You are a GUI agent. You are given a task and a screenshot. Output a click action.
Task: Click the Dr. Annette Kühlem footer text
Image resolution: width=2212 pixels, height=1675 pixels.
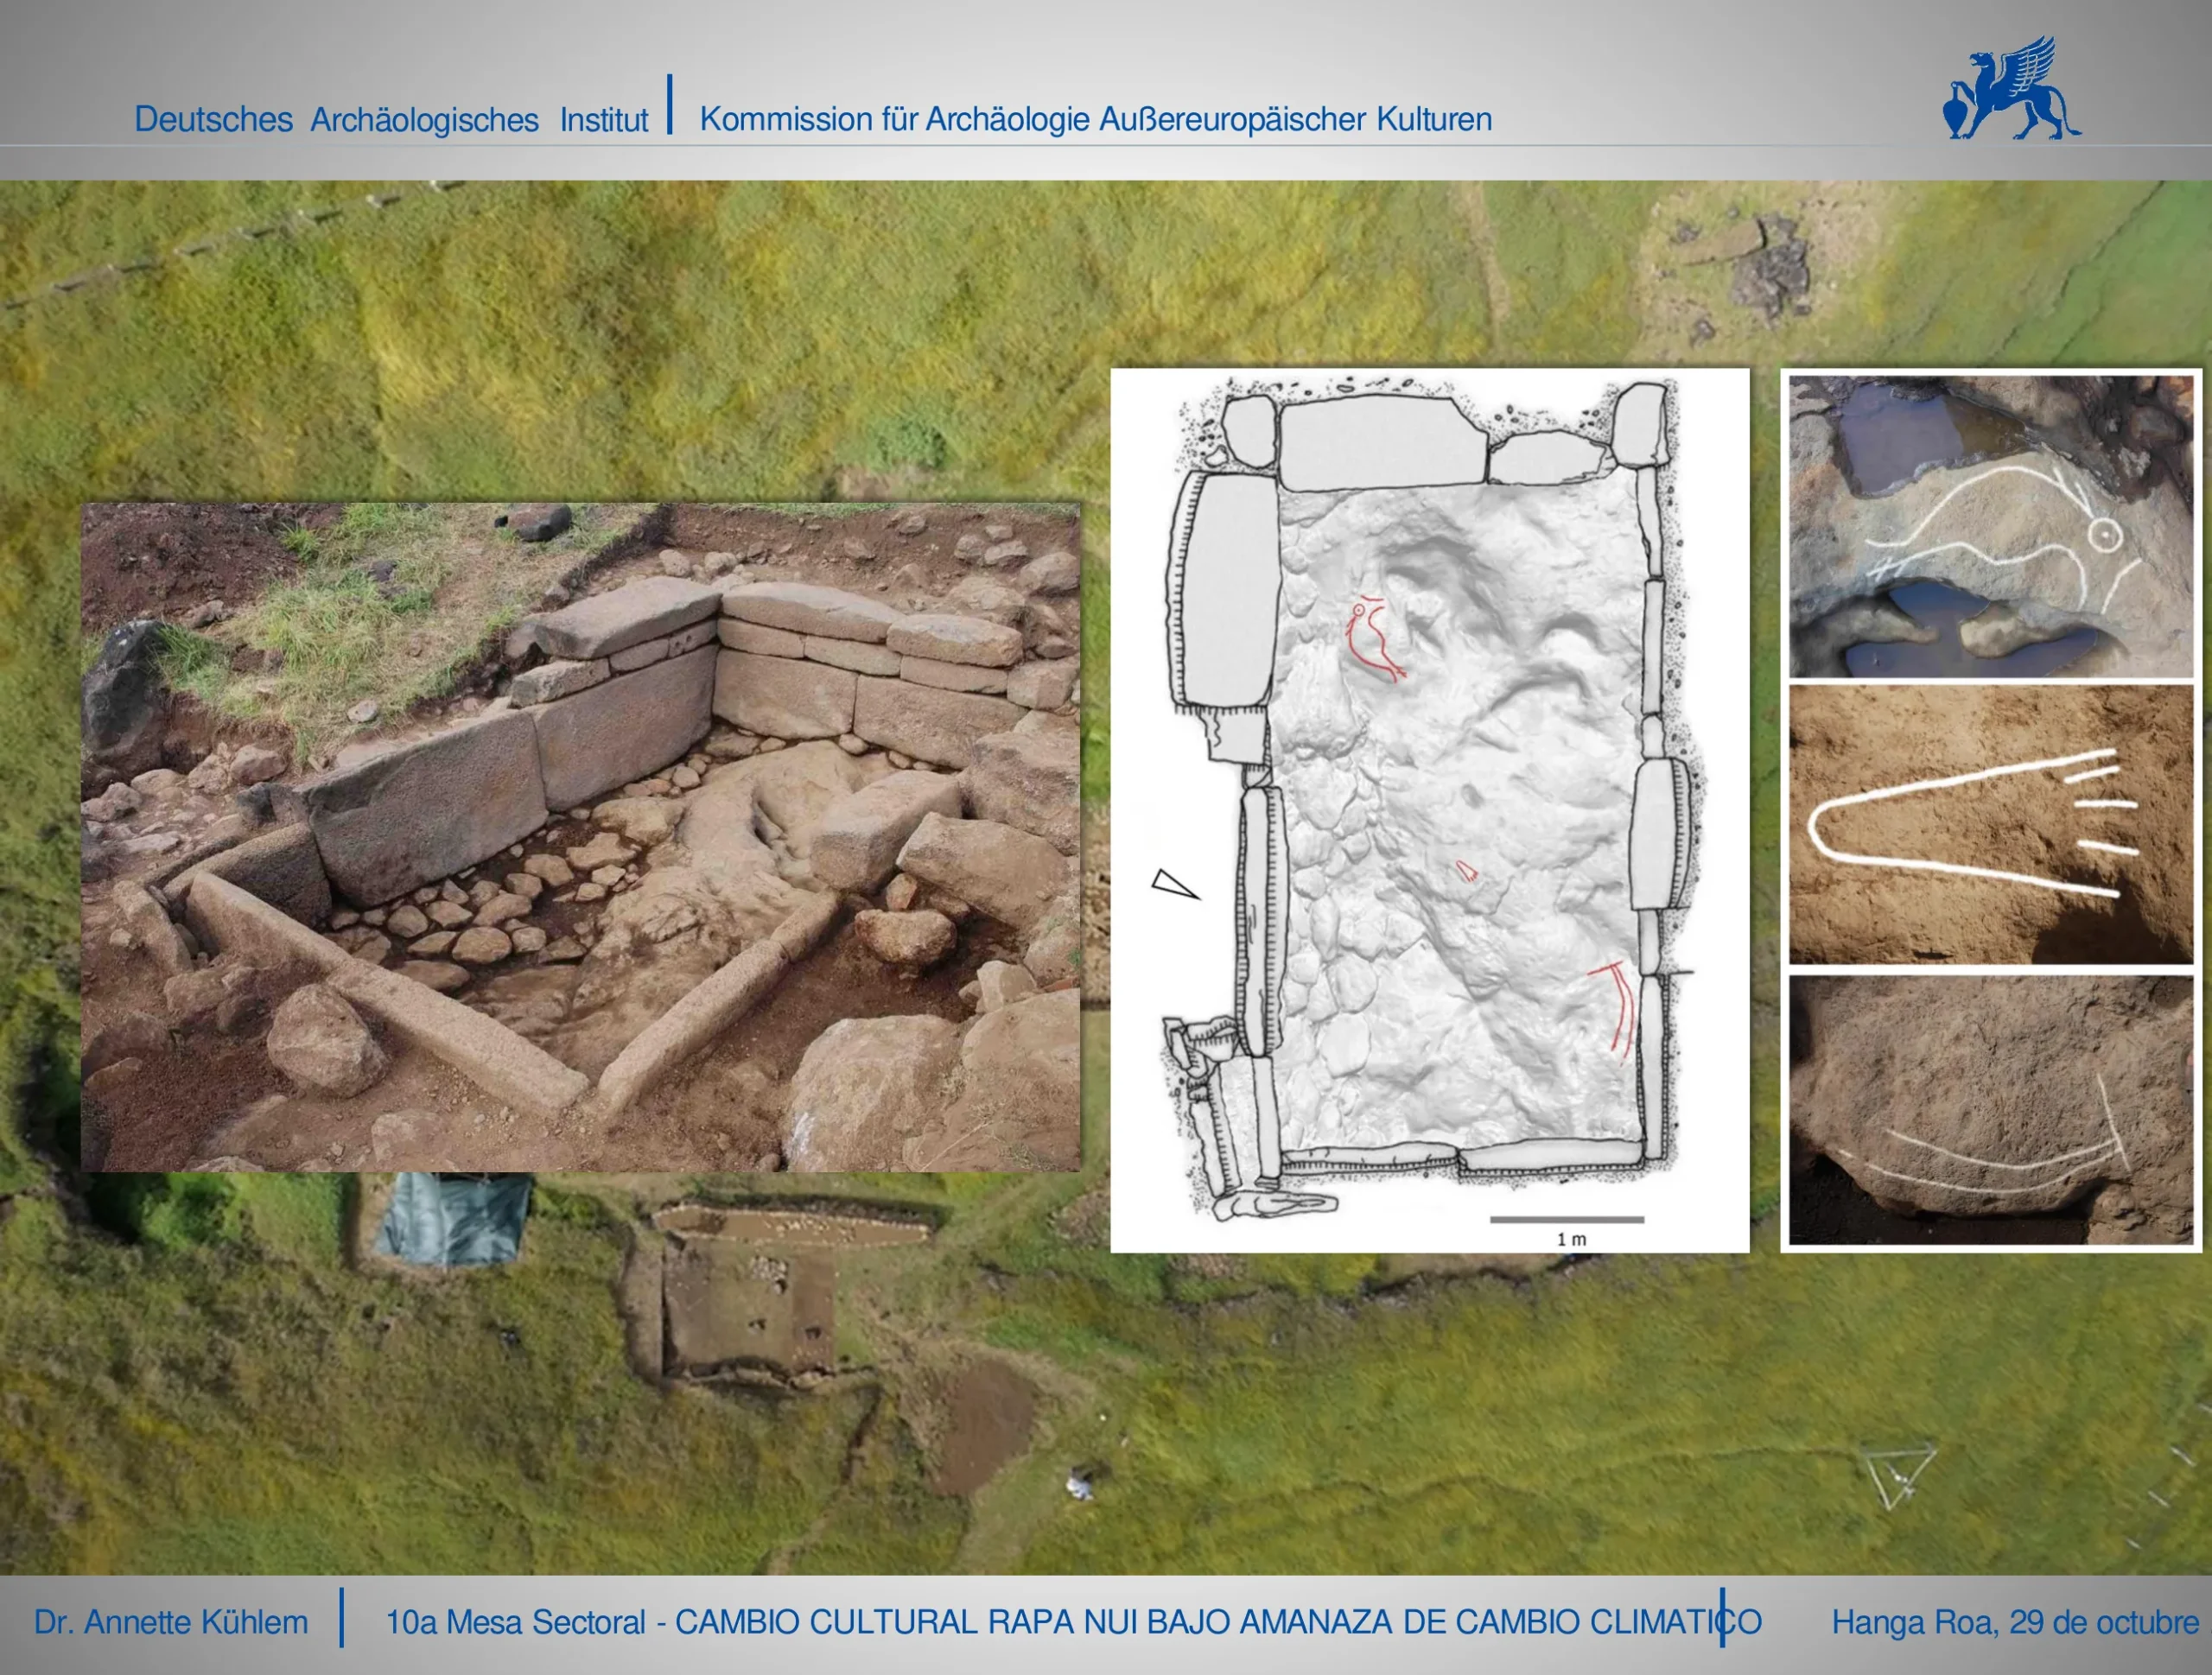click(x=171, y=1622)
